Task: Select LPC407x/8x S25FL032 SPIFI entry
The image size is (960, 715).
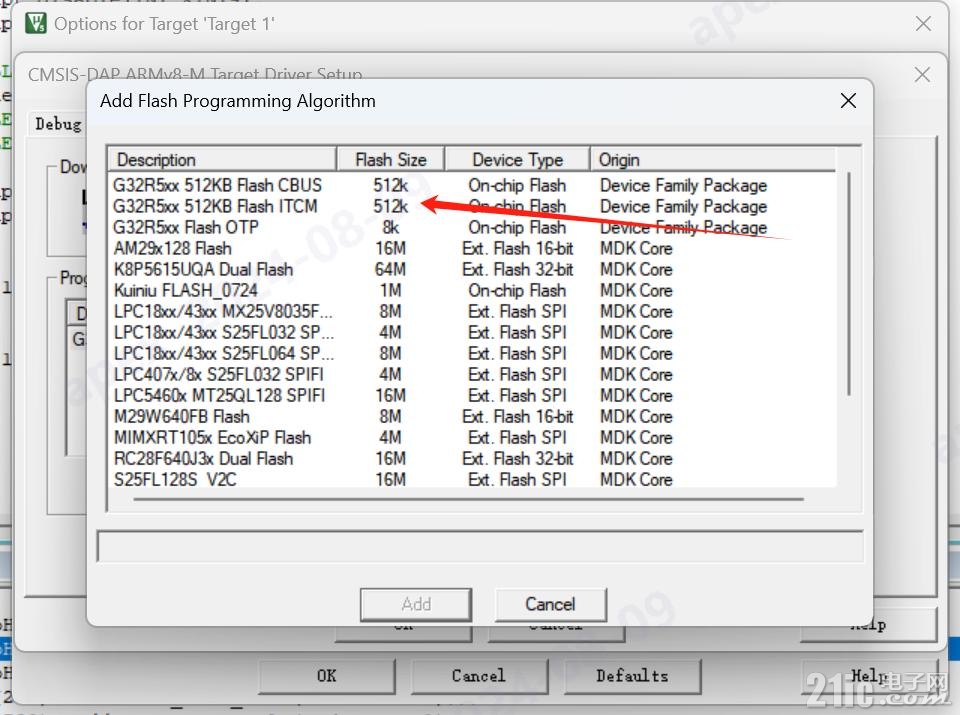Action: point(471,375)
